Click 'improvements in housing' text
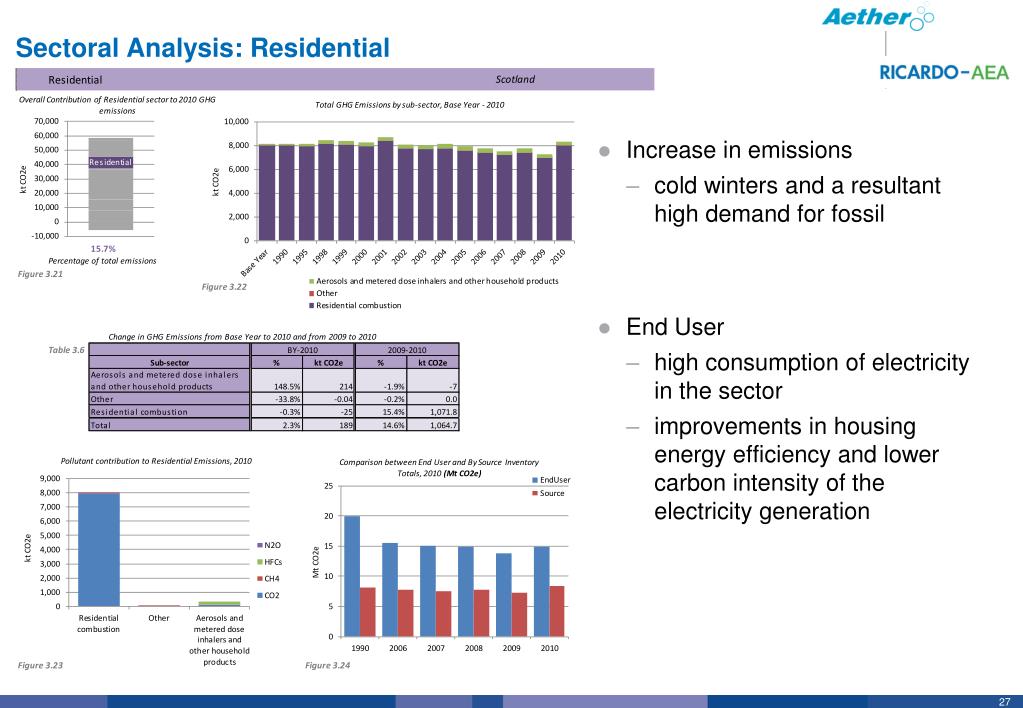Viewport: 1023px width, 708px height. click(785, 426)
